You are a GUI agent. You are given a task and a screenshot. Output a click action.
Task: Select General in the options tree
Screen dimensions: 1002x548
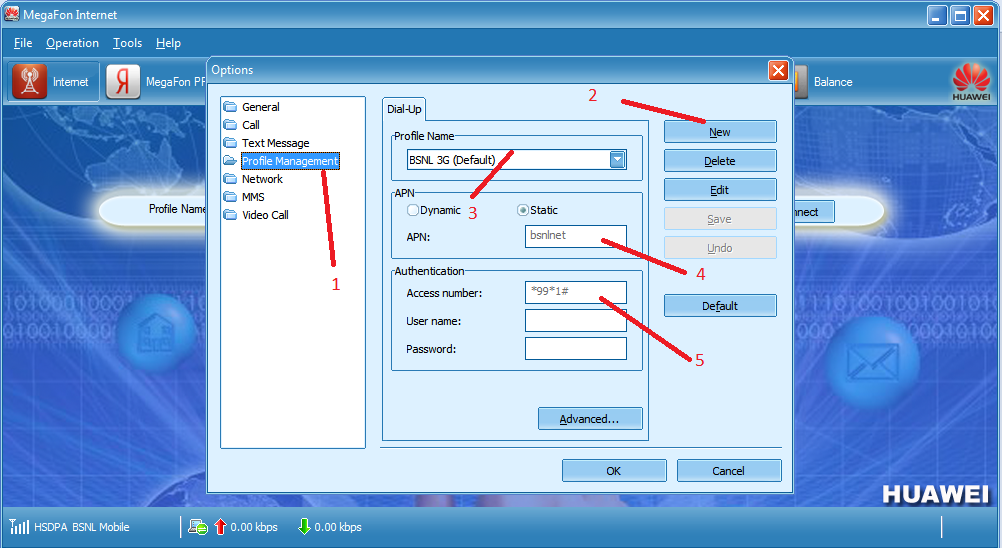[x=261, y=107]
